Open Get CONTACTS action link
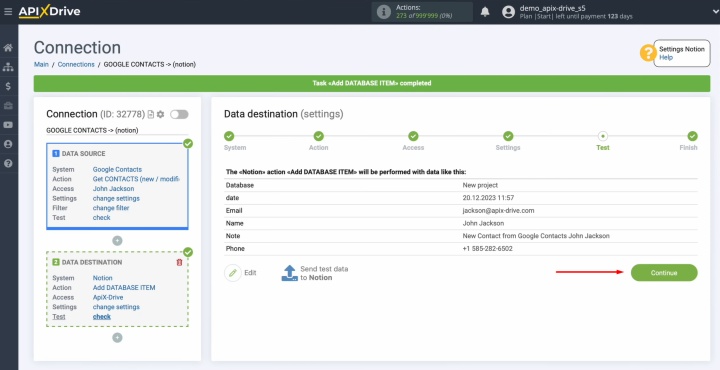 point(136,179)
